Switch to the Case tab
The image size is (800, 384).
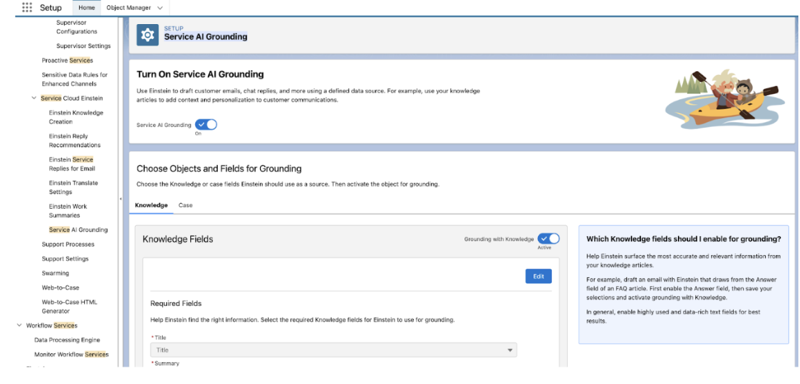[x=185, y=205]
